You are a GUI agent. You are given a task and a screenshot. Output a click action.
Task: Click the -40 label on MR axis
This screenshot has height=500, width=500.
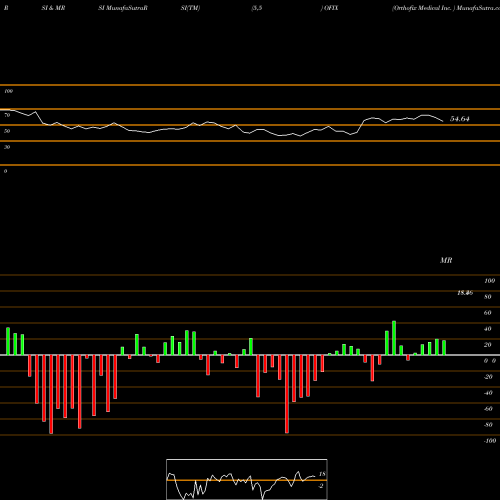488,393
